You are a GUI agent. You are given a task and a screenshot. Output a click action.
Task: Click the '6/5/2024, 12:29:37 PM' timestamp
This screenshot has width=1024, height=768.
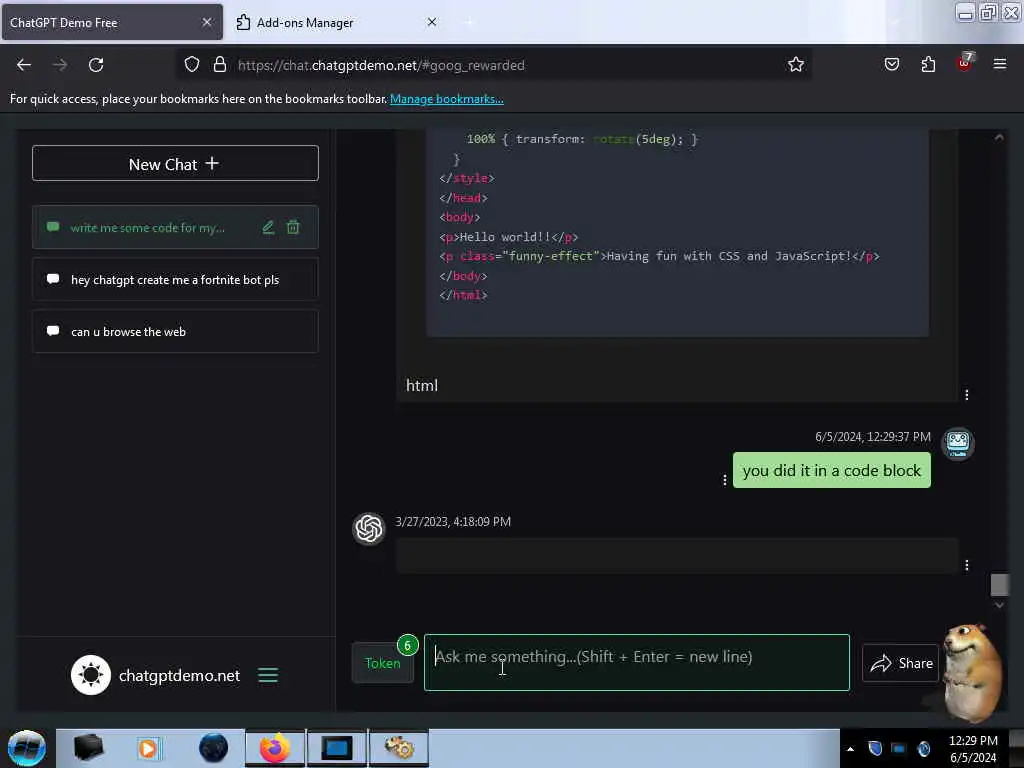[872, 436]
